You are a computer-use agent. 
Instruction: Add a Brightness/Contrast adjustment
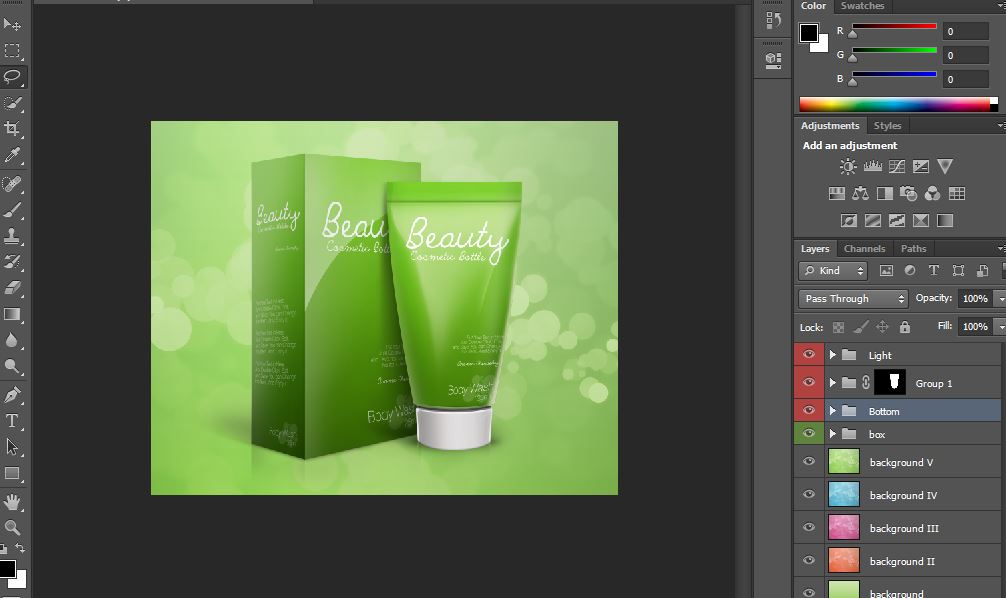(x=848, y=167)
